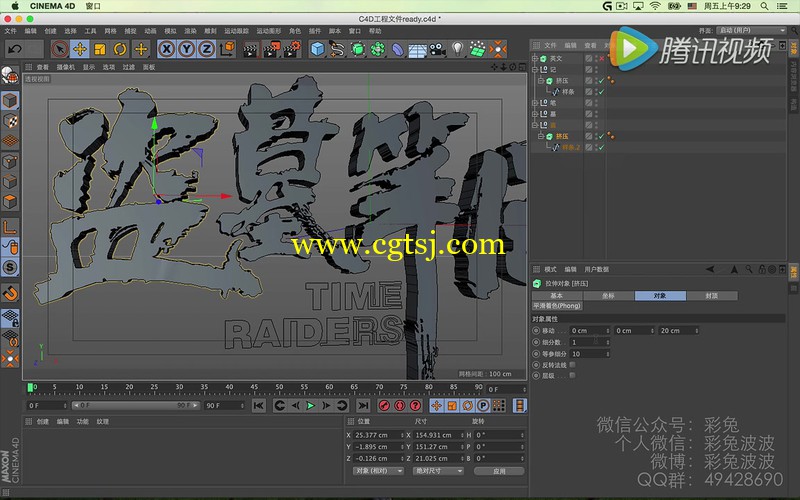The image size is (800, 500).
Task: Open the 创建 menu in main menu
Action: (50, 31)
